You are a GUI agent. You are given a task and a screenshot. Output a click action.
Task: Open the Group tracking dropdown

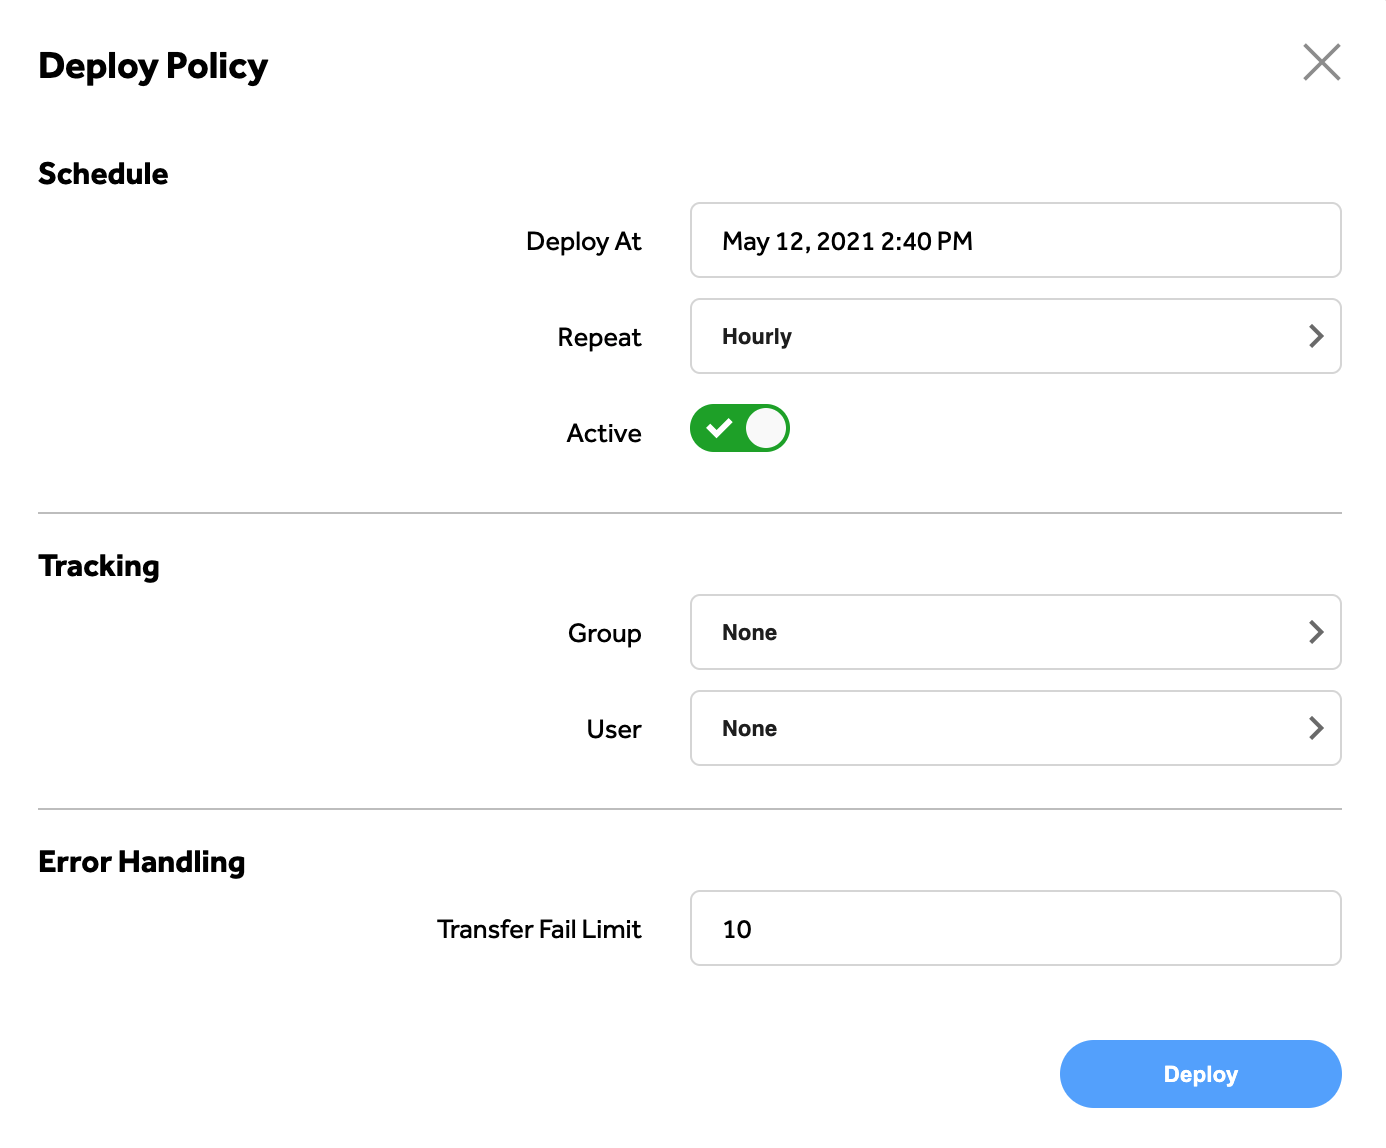pyautogui.click(x=1015, y=632)
